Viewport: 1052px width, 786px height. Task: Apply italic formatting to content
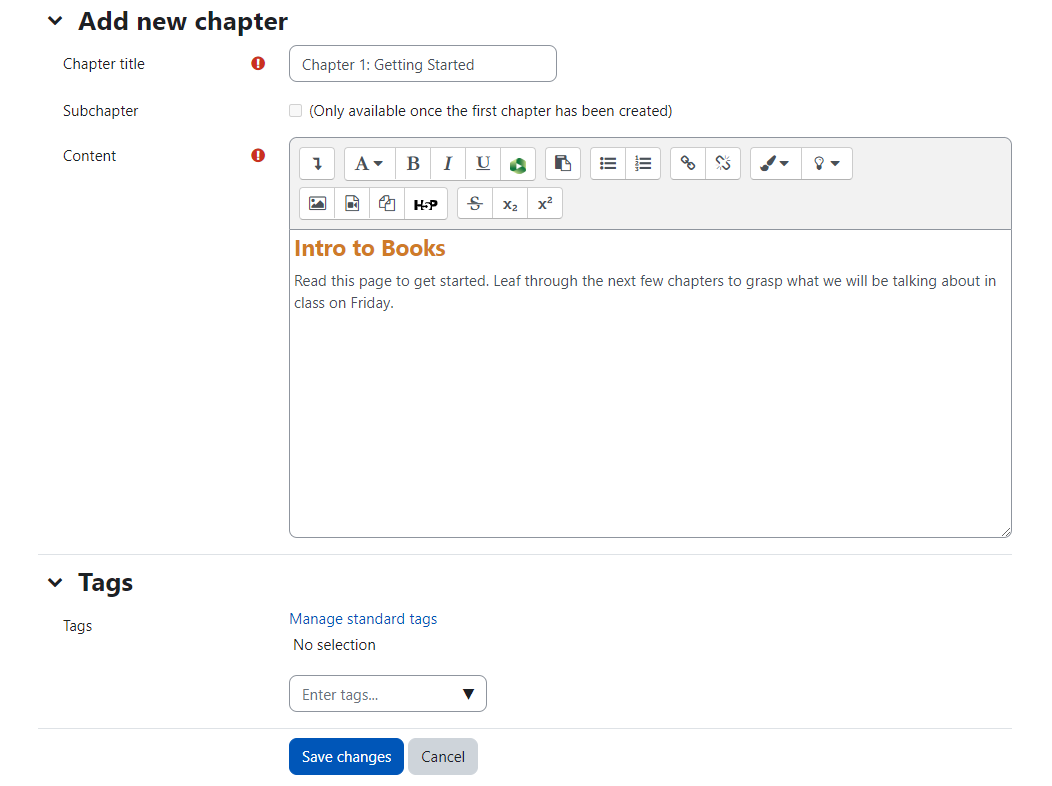pyautogui.click(x=448, y=164)
